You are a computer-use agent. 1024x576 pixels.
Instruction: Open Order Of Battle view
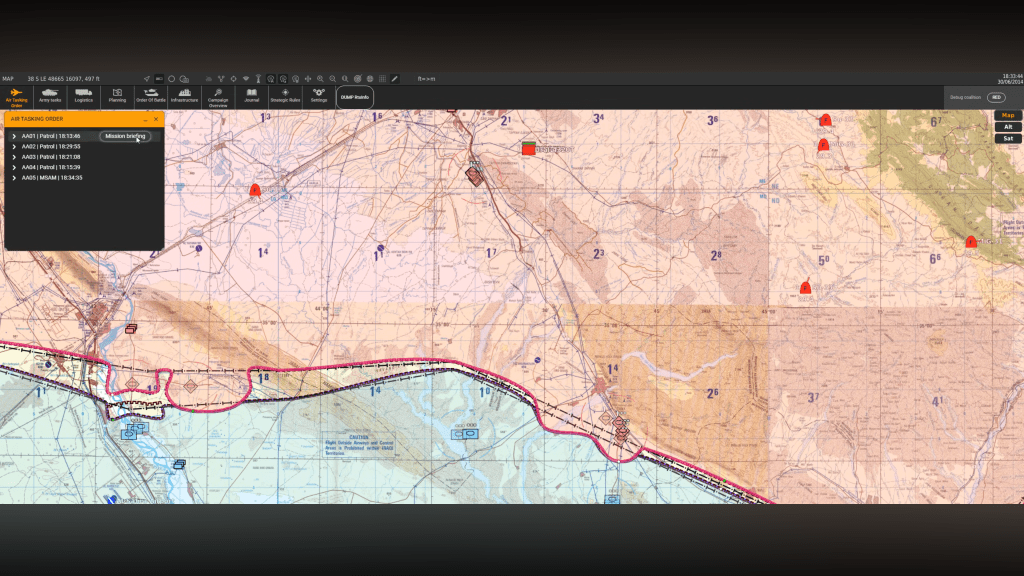tap(151, 96)
